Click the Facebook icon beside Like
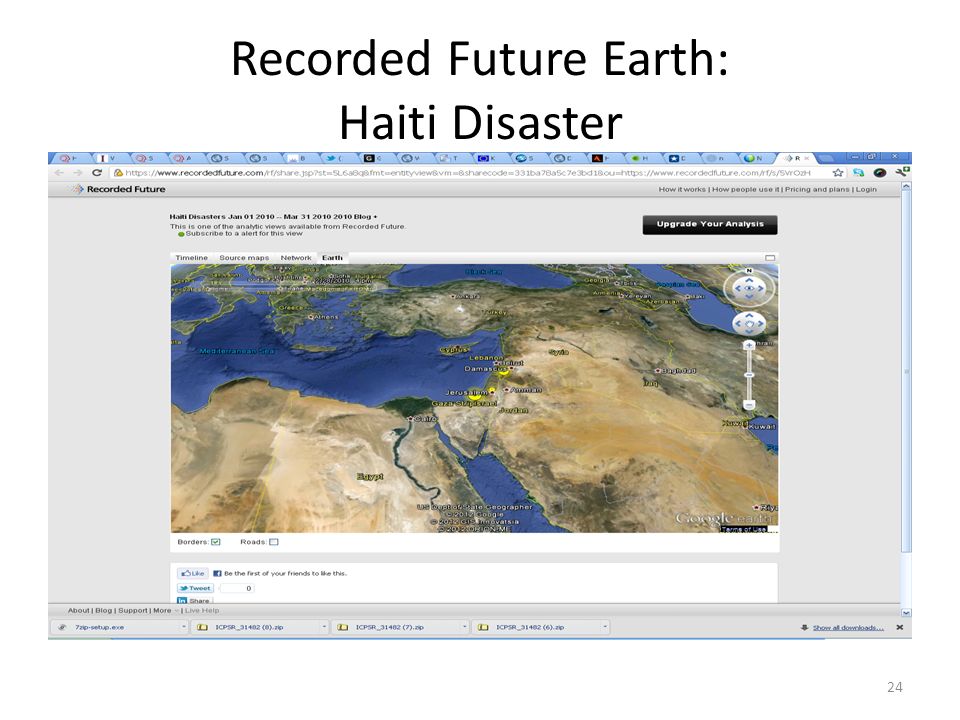The width and height of the screenshot is (960, 720). click(x=217, y=574)
